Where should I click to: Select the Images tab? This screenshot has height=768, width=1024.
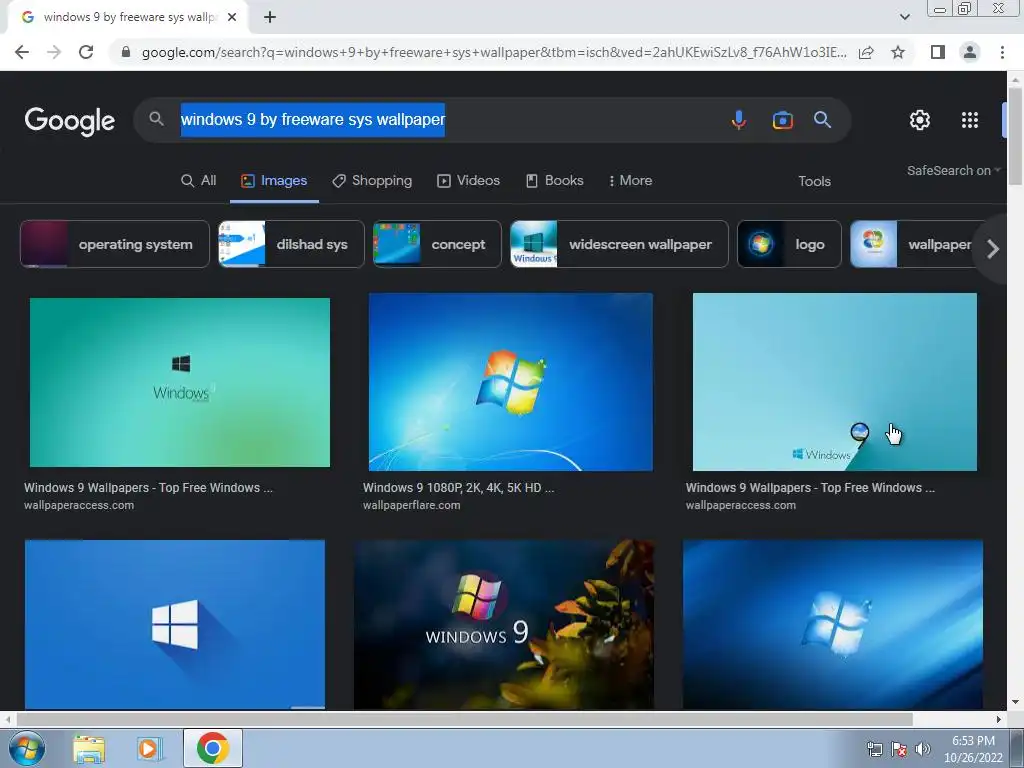click(274, 181)
